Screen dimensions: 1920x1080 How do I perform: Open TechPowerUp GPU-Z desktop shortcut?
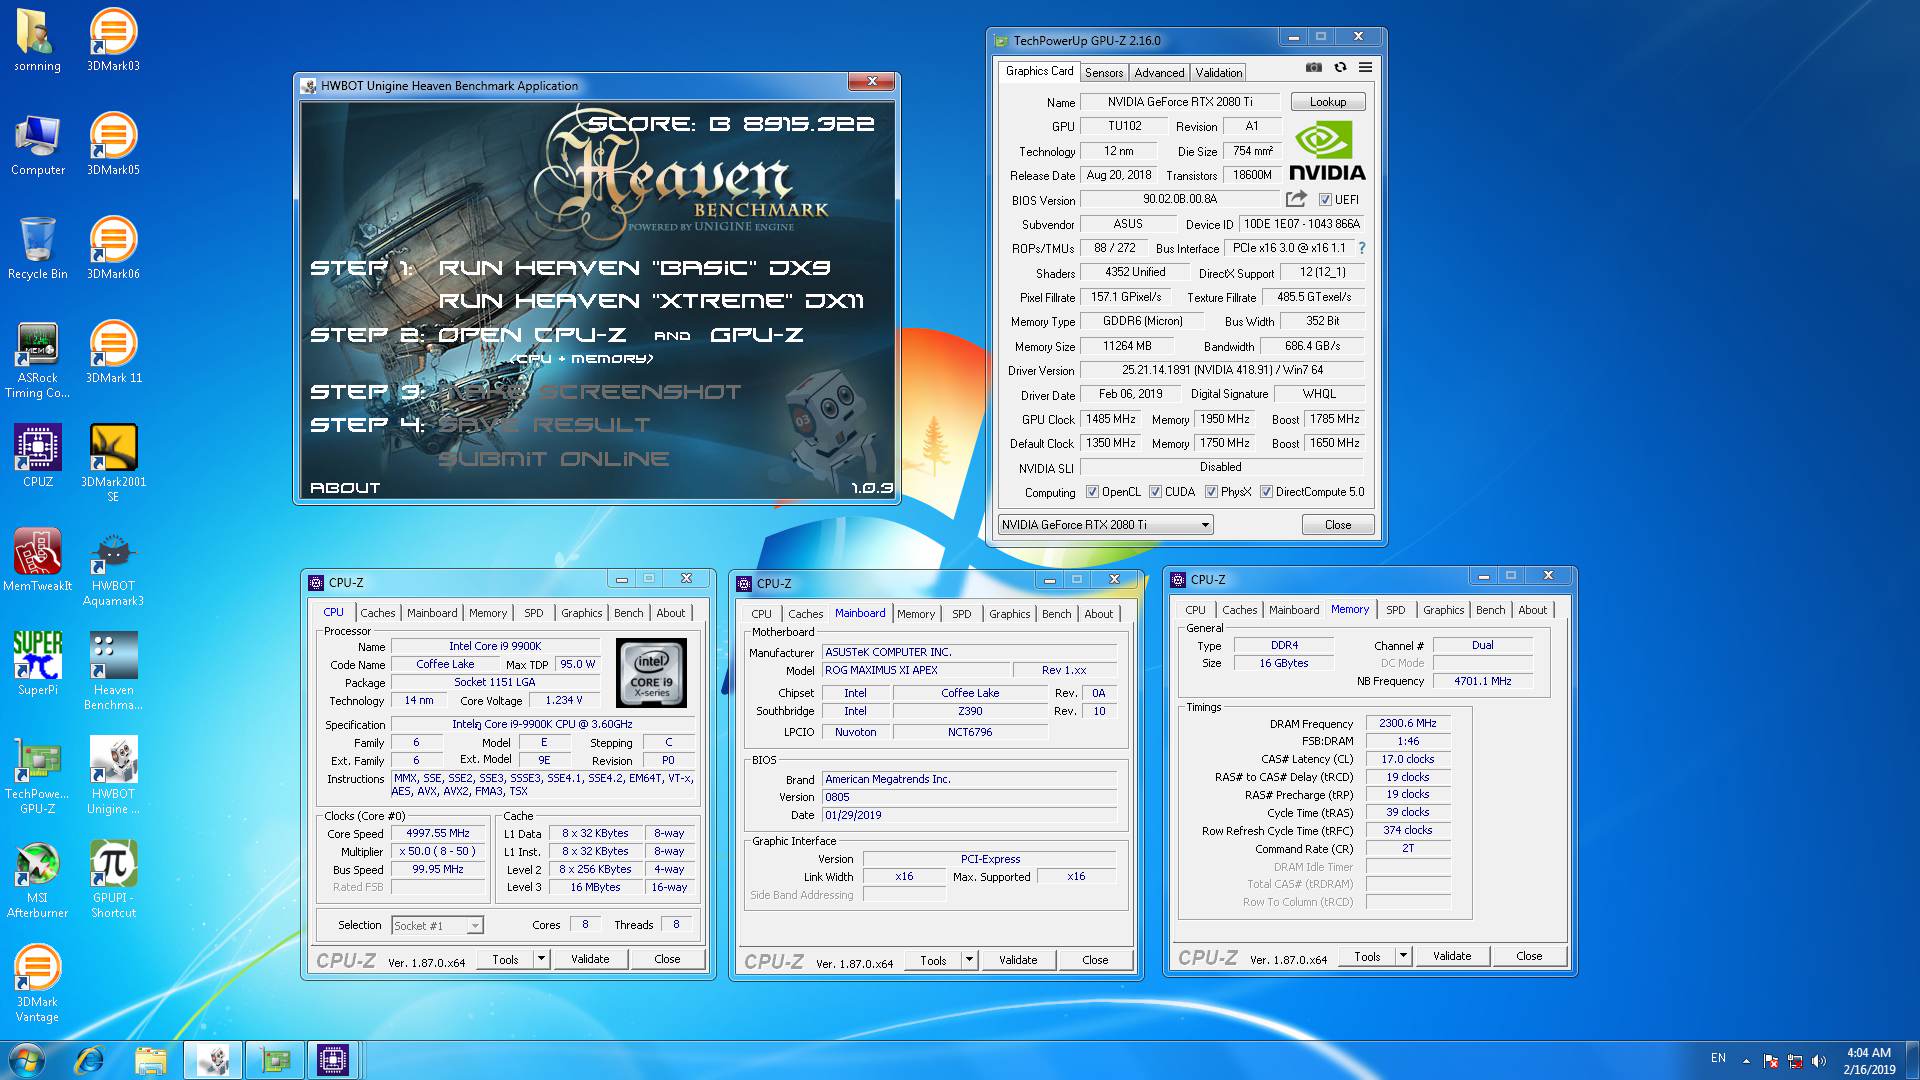(x=37, y=776)
